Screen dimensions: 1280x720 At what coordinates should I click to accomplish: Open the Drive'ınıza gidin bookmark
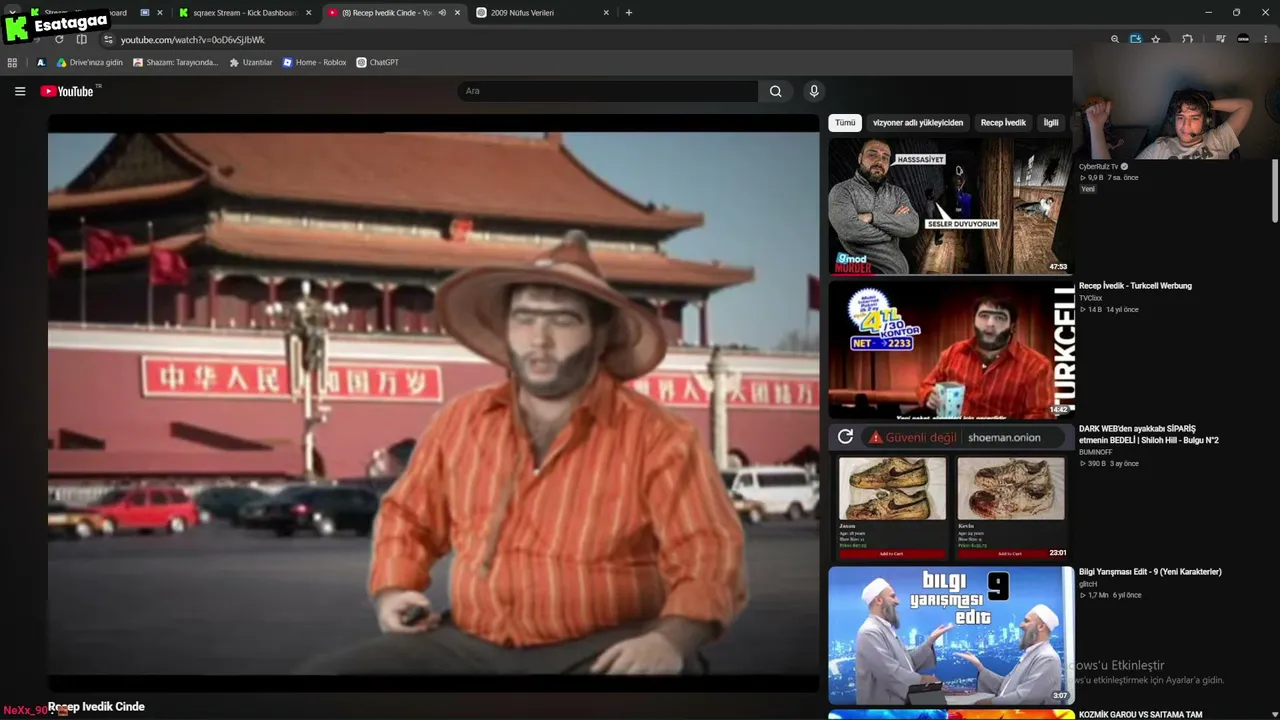(x=90, y=62)
